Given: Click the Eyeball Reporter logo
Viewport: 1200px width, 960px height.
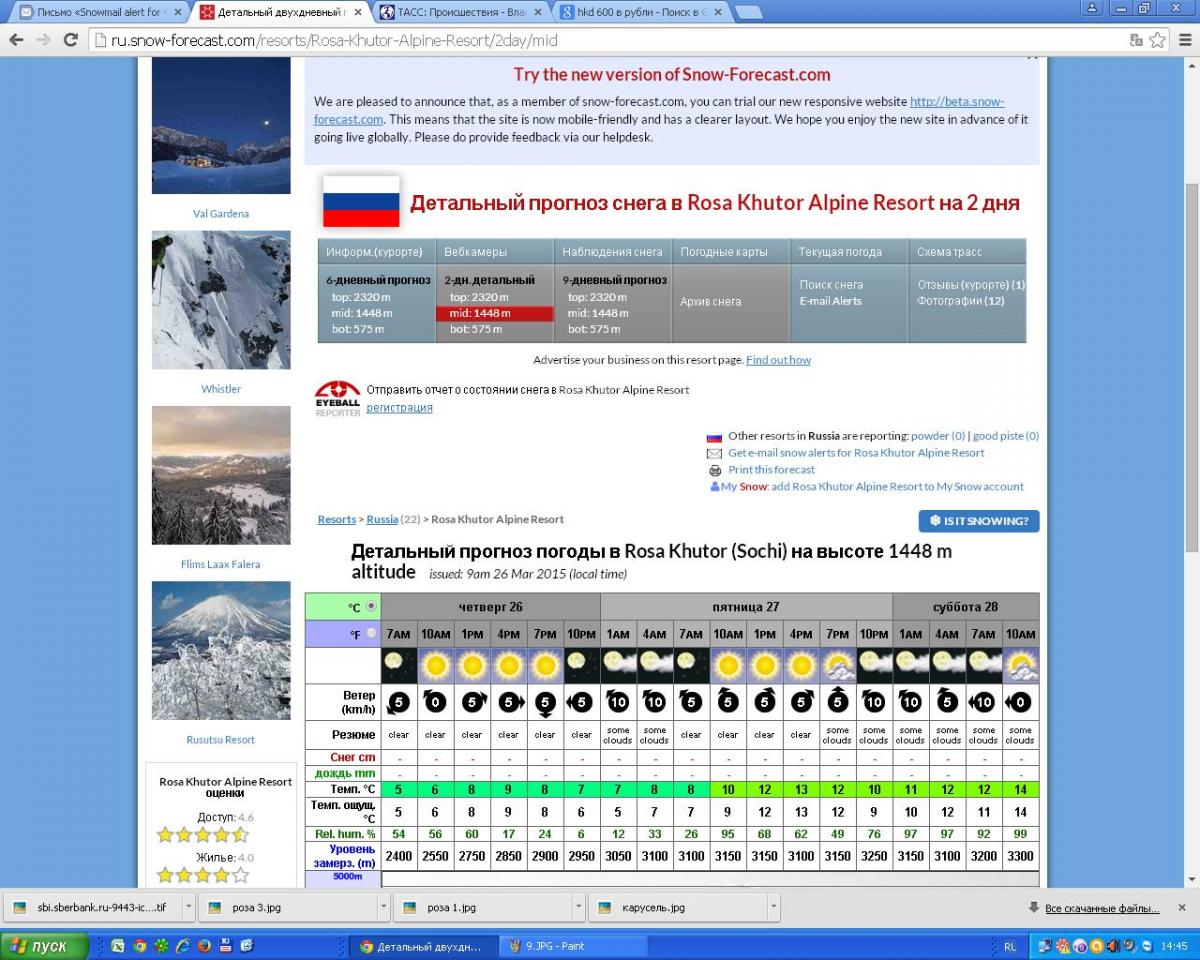Looking at the screenshot, I should (x=337, y=398).
